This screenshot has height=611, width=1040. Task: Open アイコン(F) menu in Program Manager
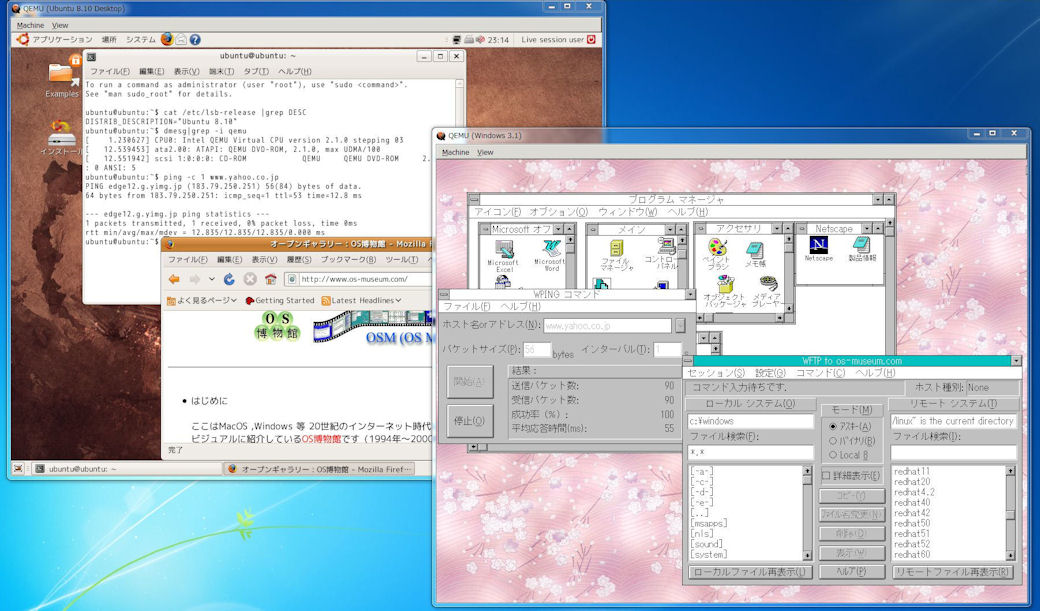tap(497, 212)
